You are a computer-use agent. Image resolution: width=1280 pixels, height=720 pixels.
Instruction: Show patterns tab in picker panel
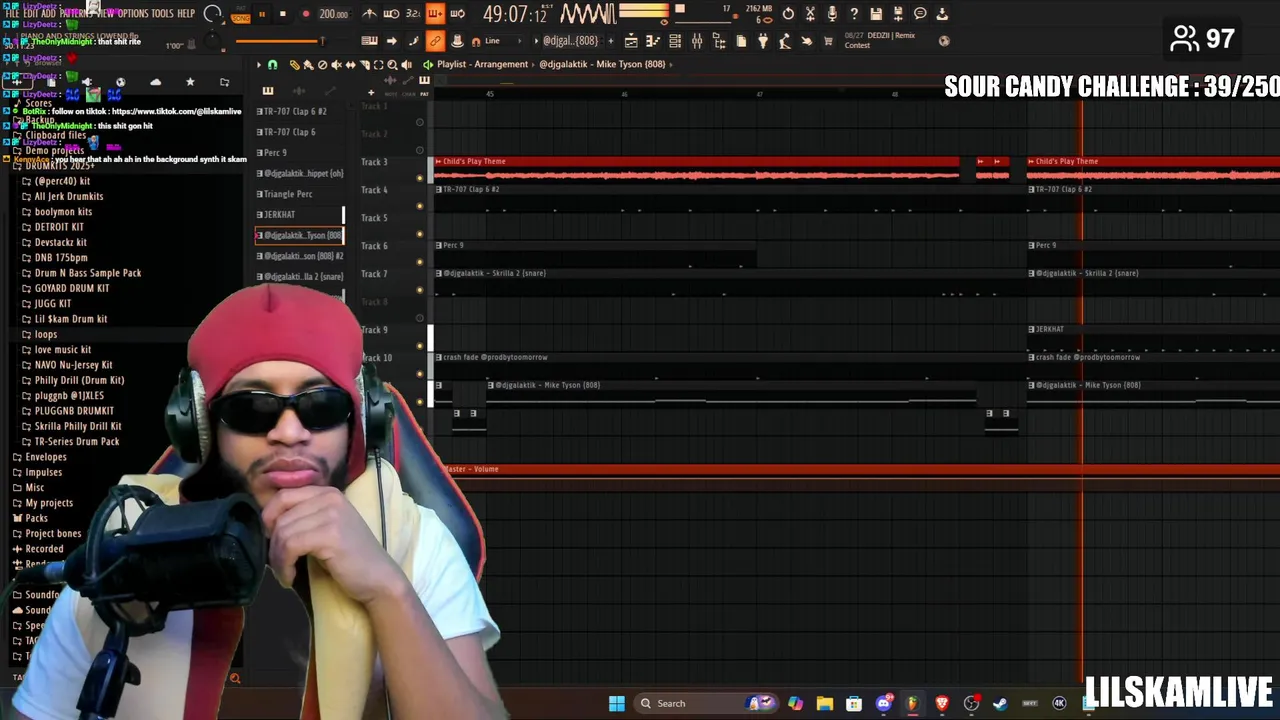click(268, 91)
